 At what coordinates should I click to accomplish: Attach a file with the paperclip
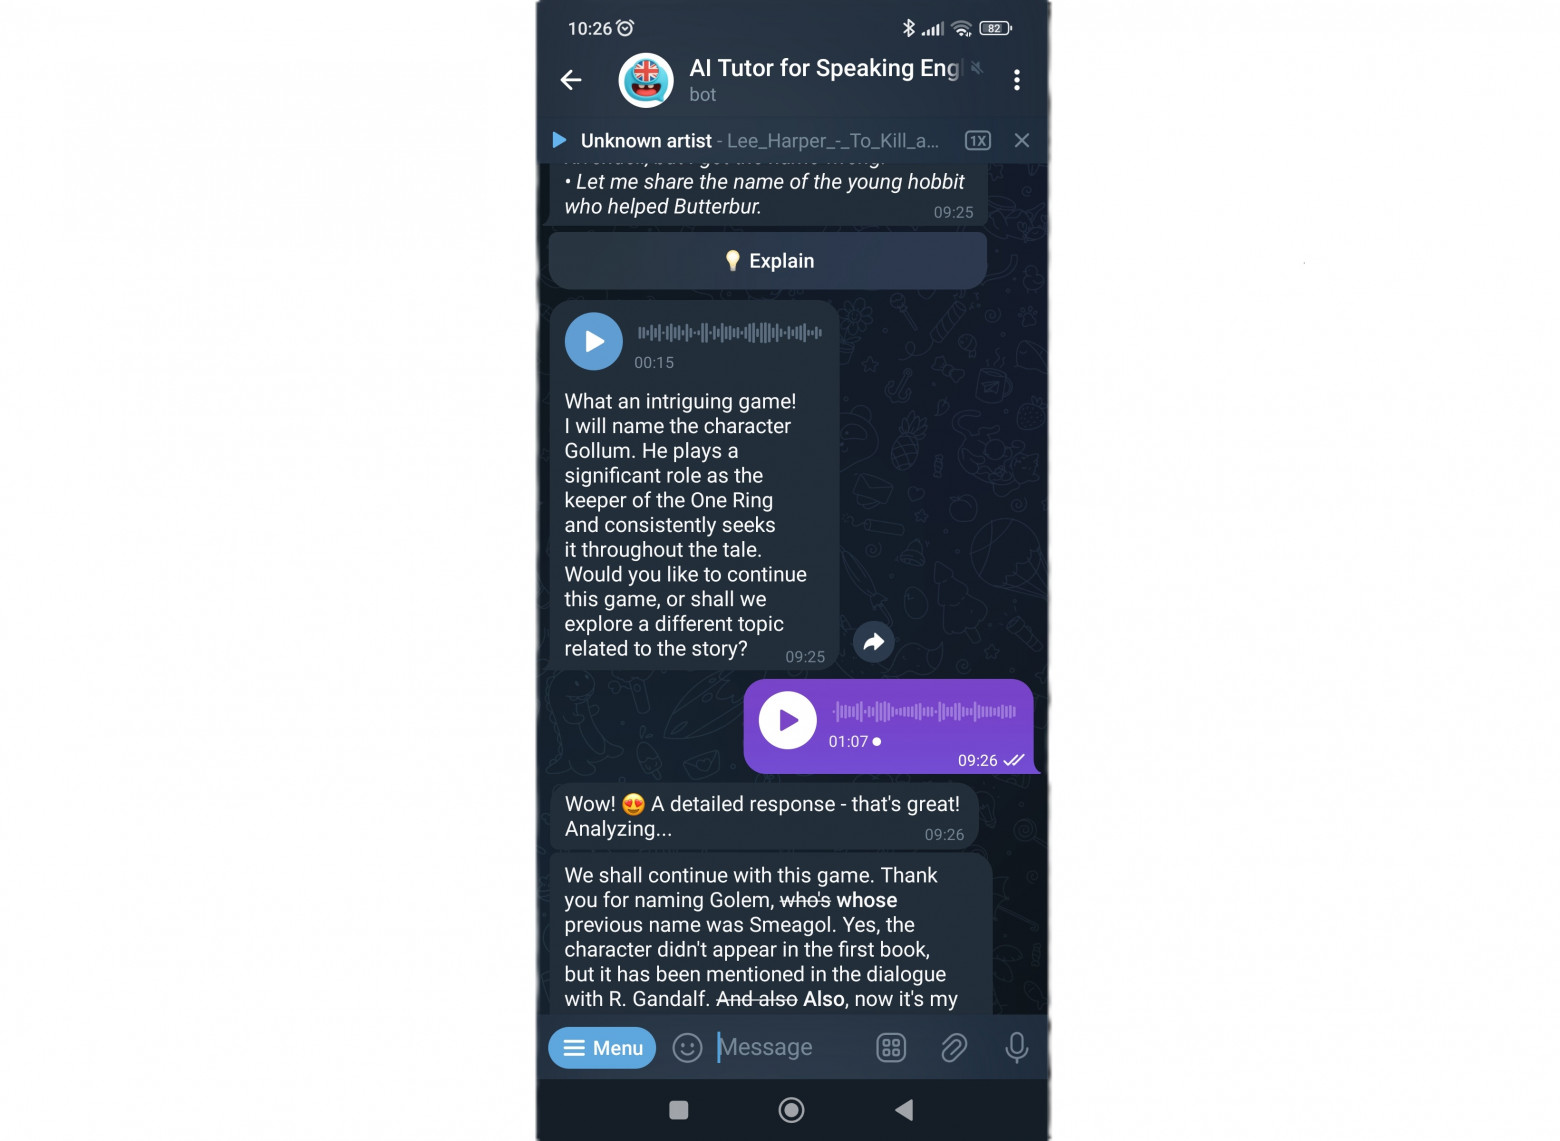(x=954, y=1048)
